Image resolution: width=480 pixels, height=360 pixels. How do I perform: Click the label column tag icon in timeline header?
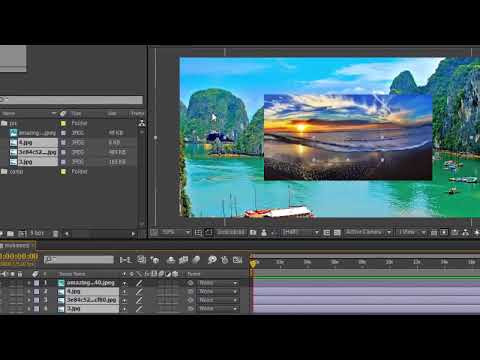coord(35,274)
